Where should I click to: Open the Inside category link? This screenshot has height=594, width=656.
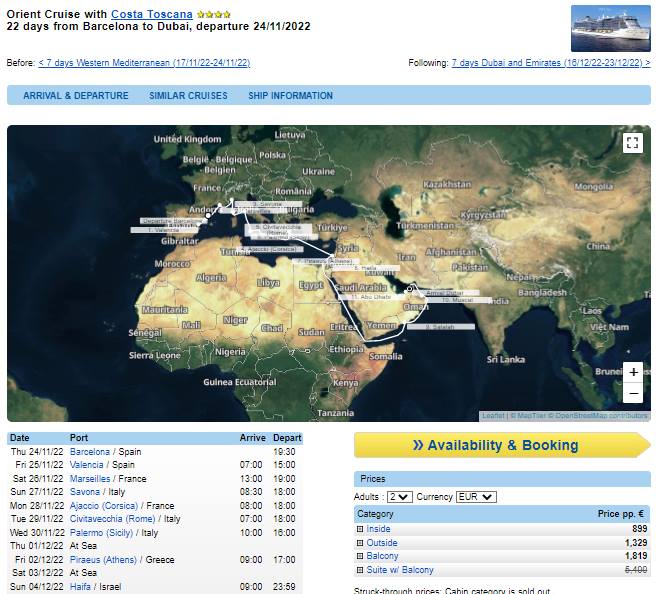[378, 529]
